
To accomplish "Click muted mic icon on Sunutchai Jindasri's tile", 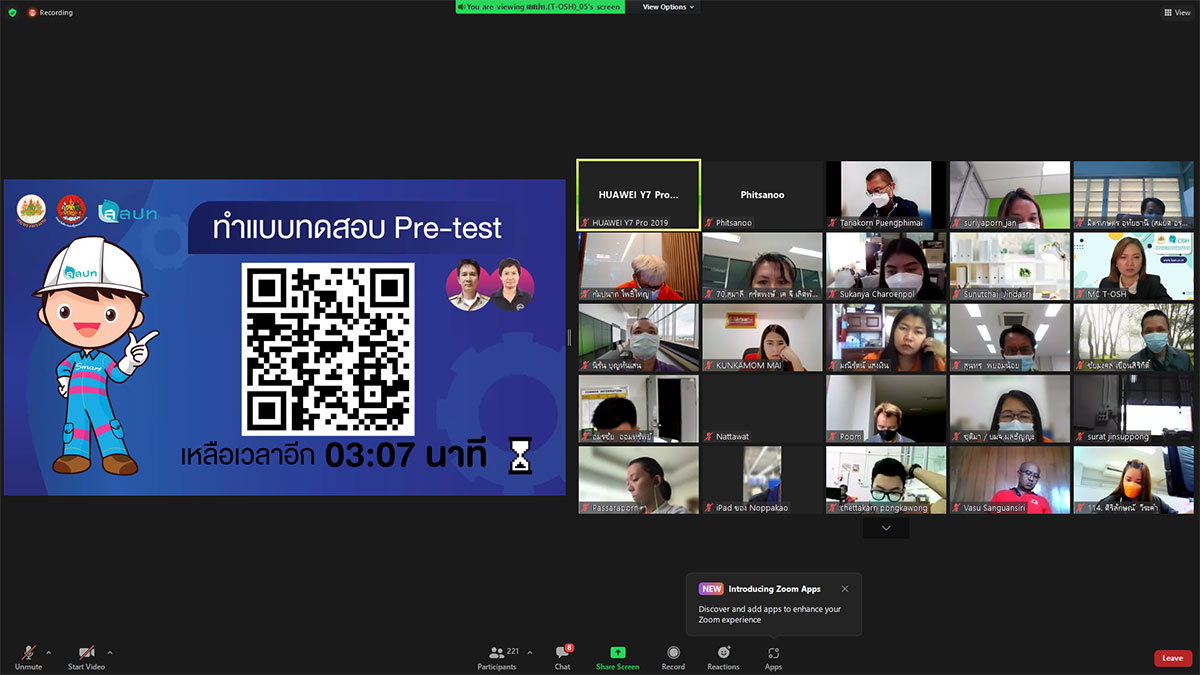I will [957, 295].
